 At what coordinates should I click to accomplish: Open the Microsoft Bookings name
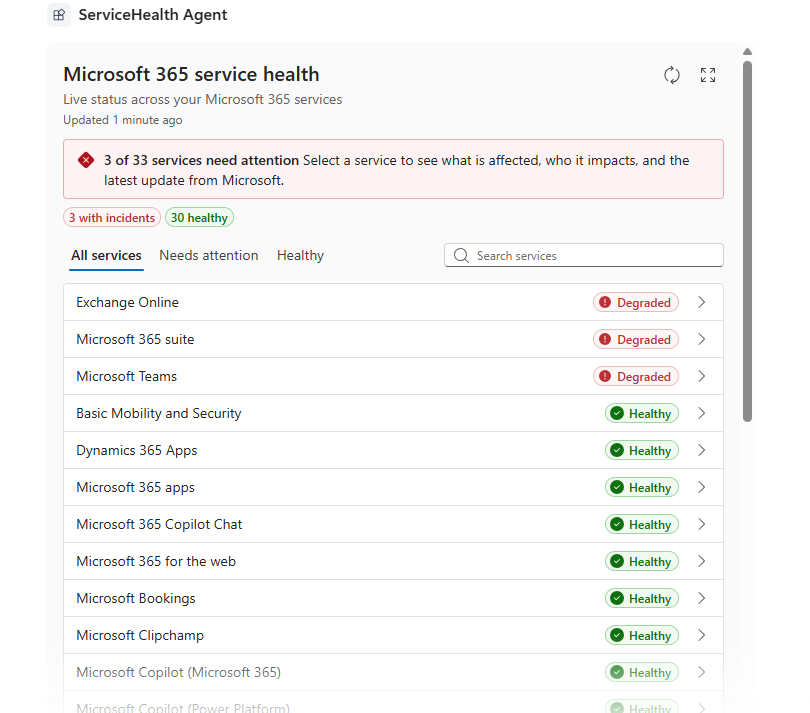136,598
